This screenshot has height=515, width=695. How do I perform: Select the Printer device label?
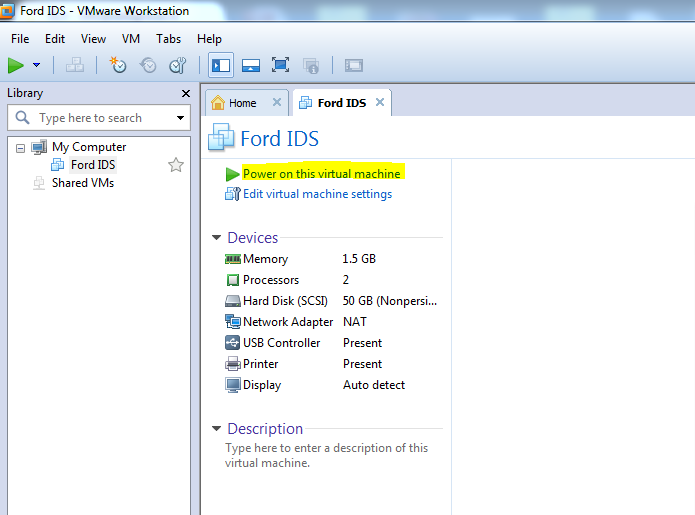coord(261,364)
